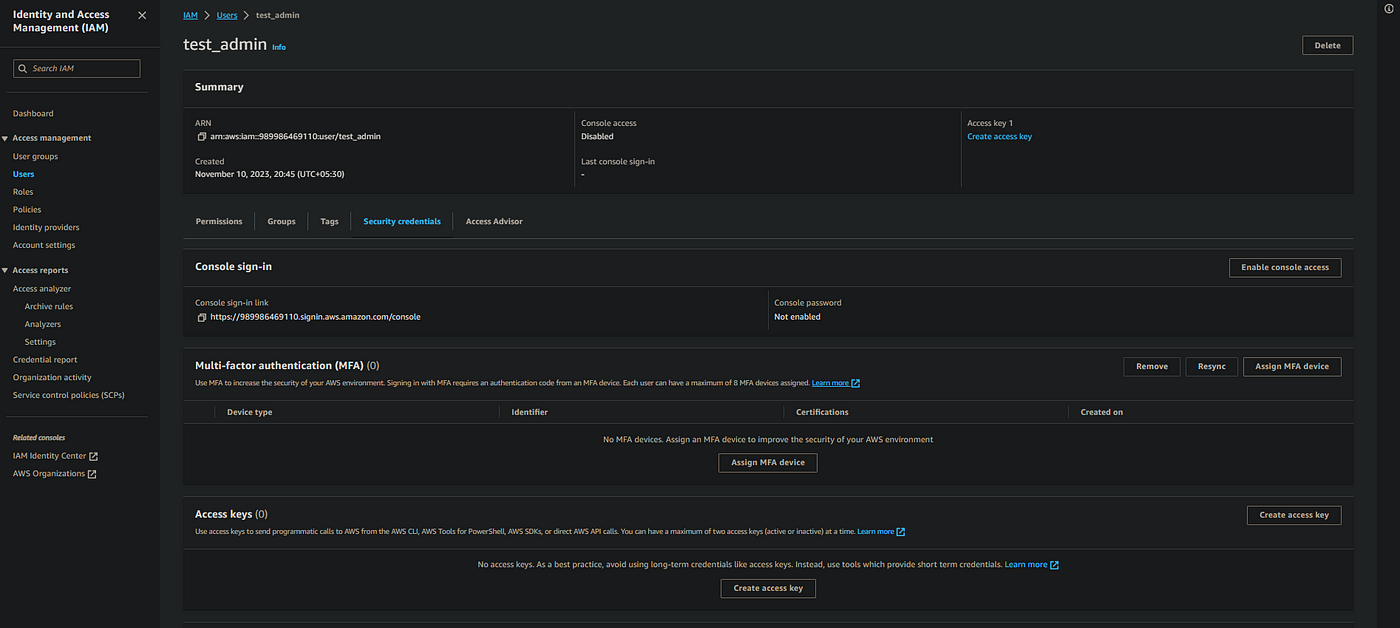Go to Users in the breadcrumb
Image resolution: width=1400 pixels, height=628 pixels.
227,16
